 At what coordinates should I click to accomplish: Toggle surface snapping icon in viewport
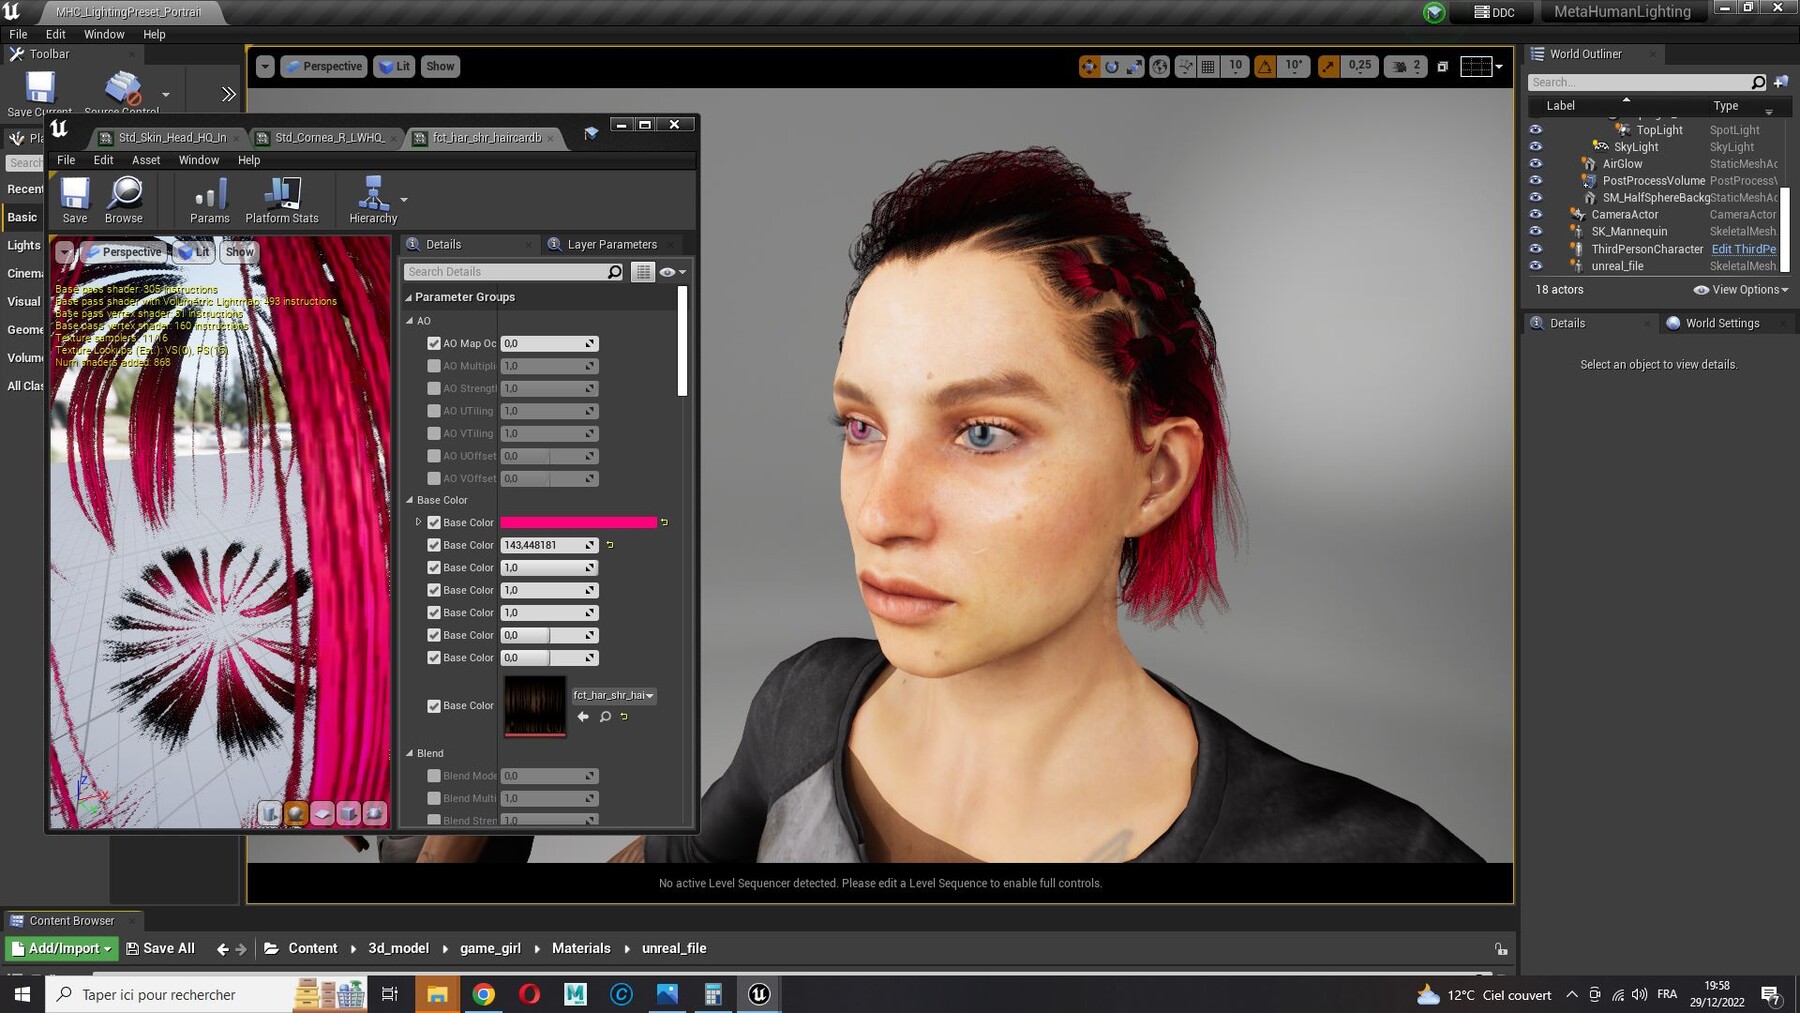pyautogui.click(x=1185, y=66)
